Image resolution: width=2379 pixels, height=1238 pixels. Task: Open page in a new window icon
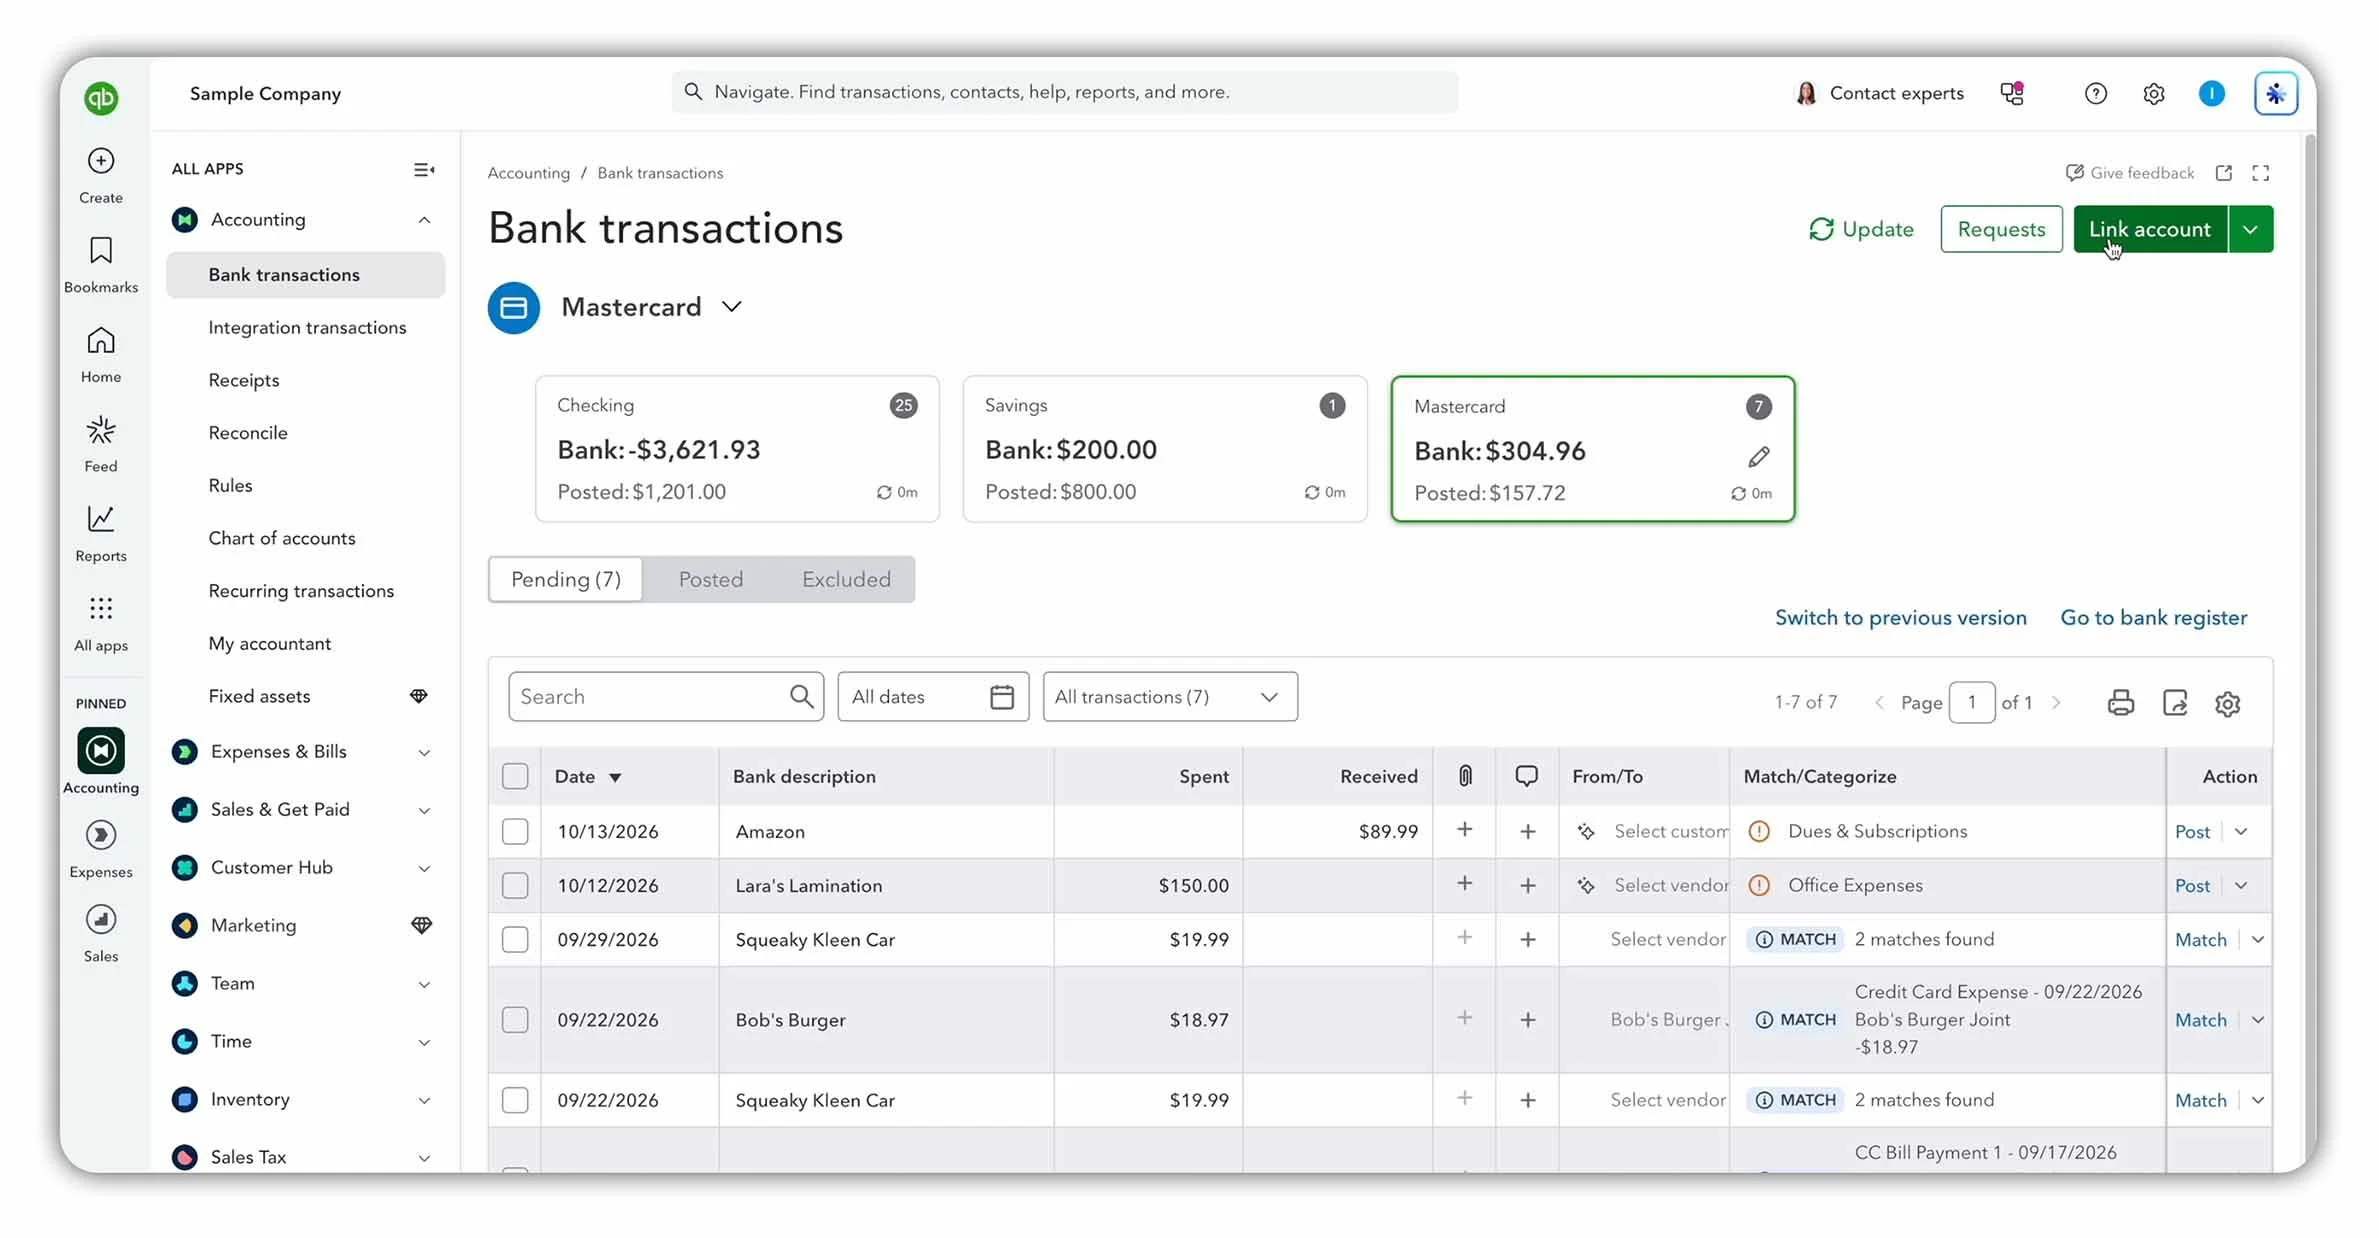pos(2224,173)
